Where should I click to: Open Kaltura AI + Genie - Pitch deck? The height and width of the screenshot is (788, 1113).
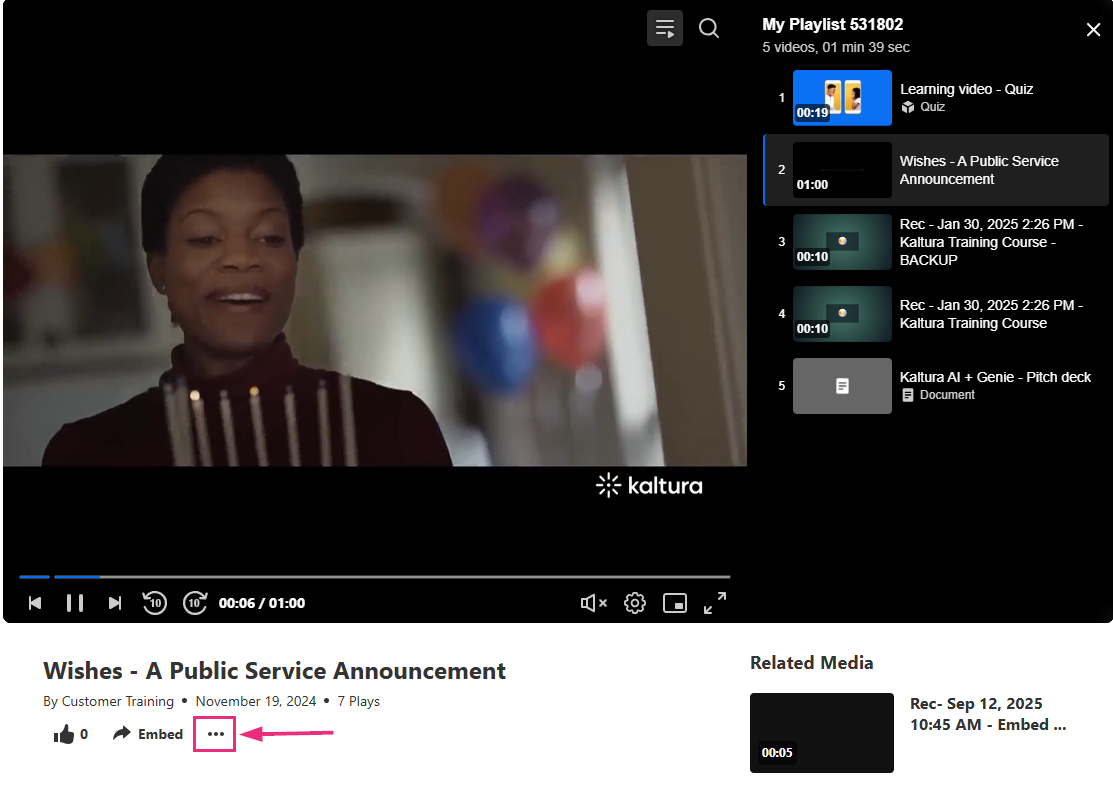coord(936,385)
